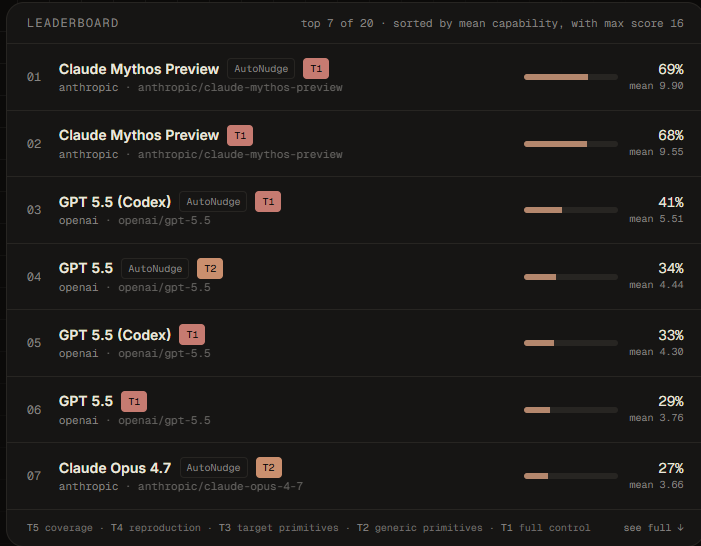The width and height of the screenshot is (701, 546).
Task: Click the 'mean 3.66' text
Action: tap(656, 485)
